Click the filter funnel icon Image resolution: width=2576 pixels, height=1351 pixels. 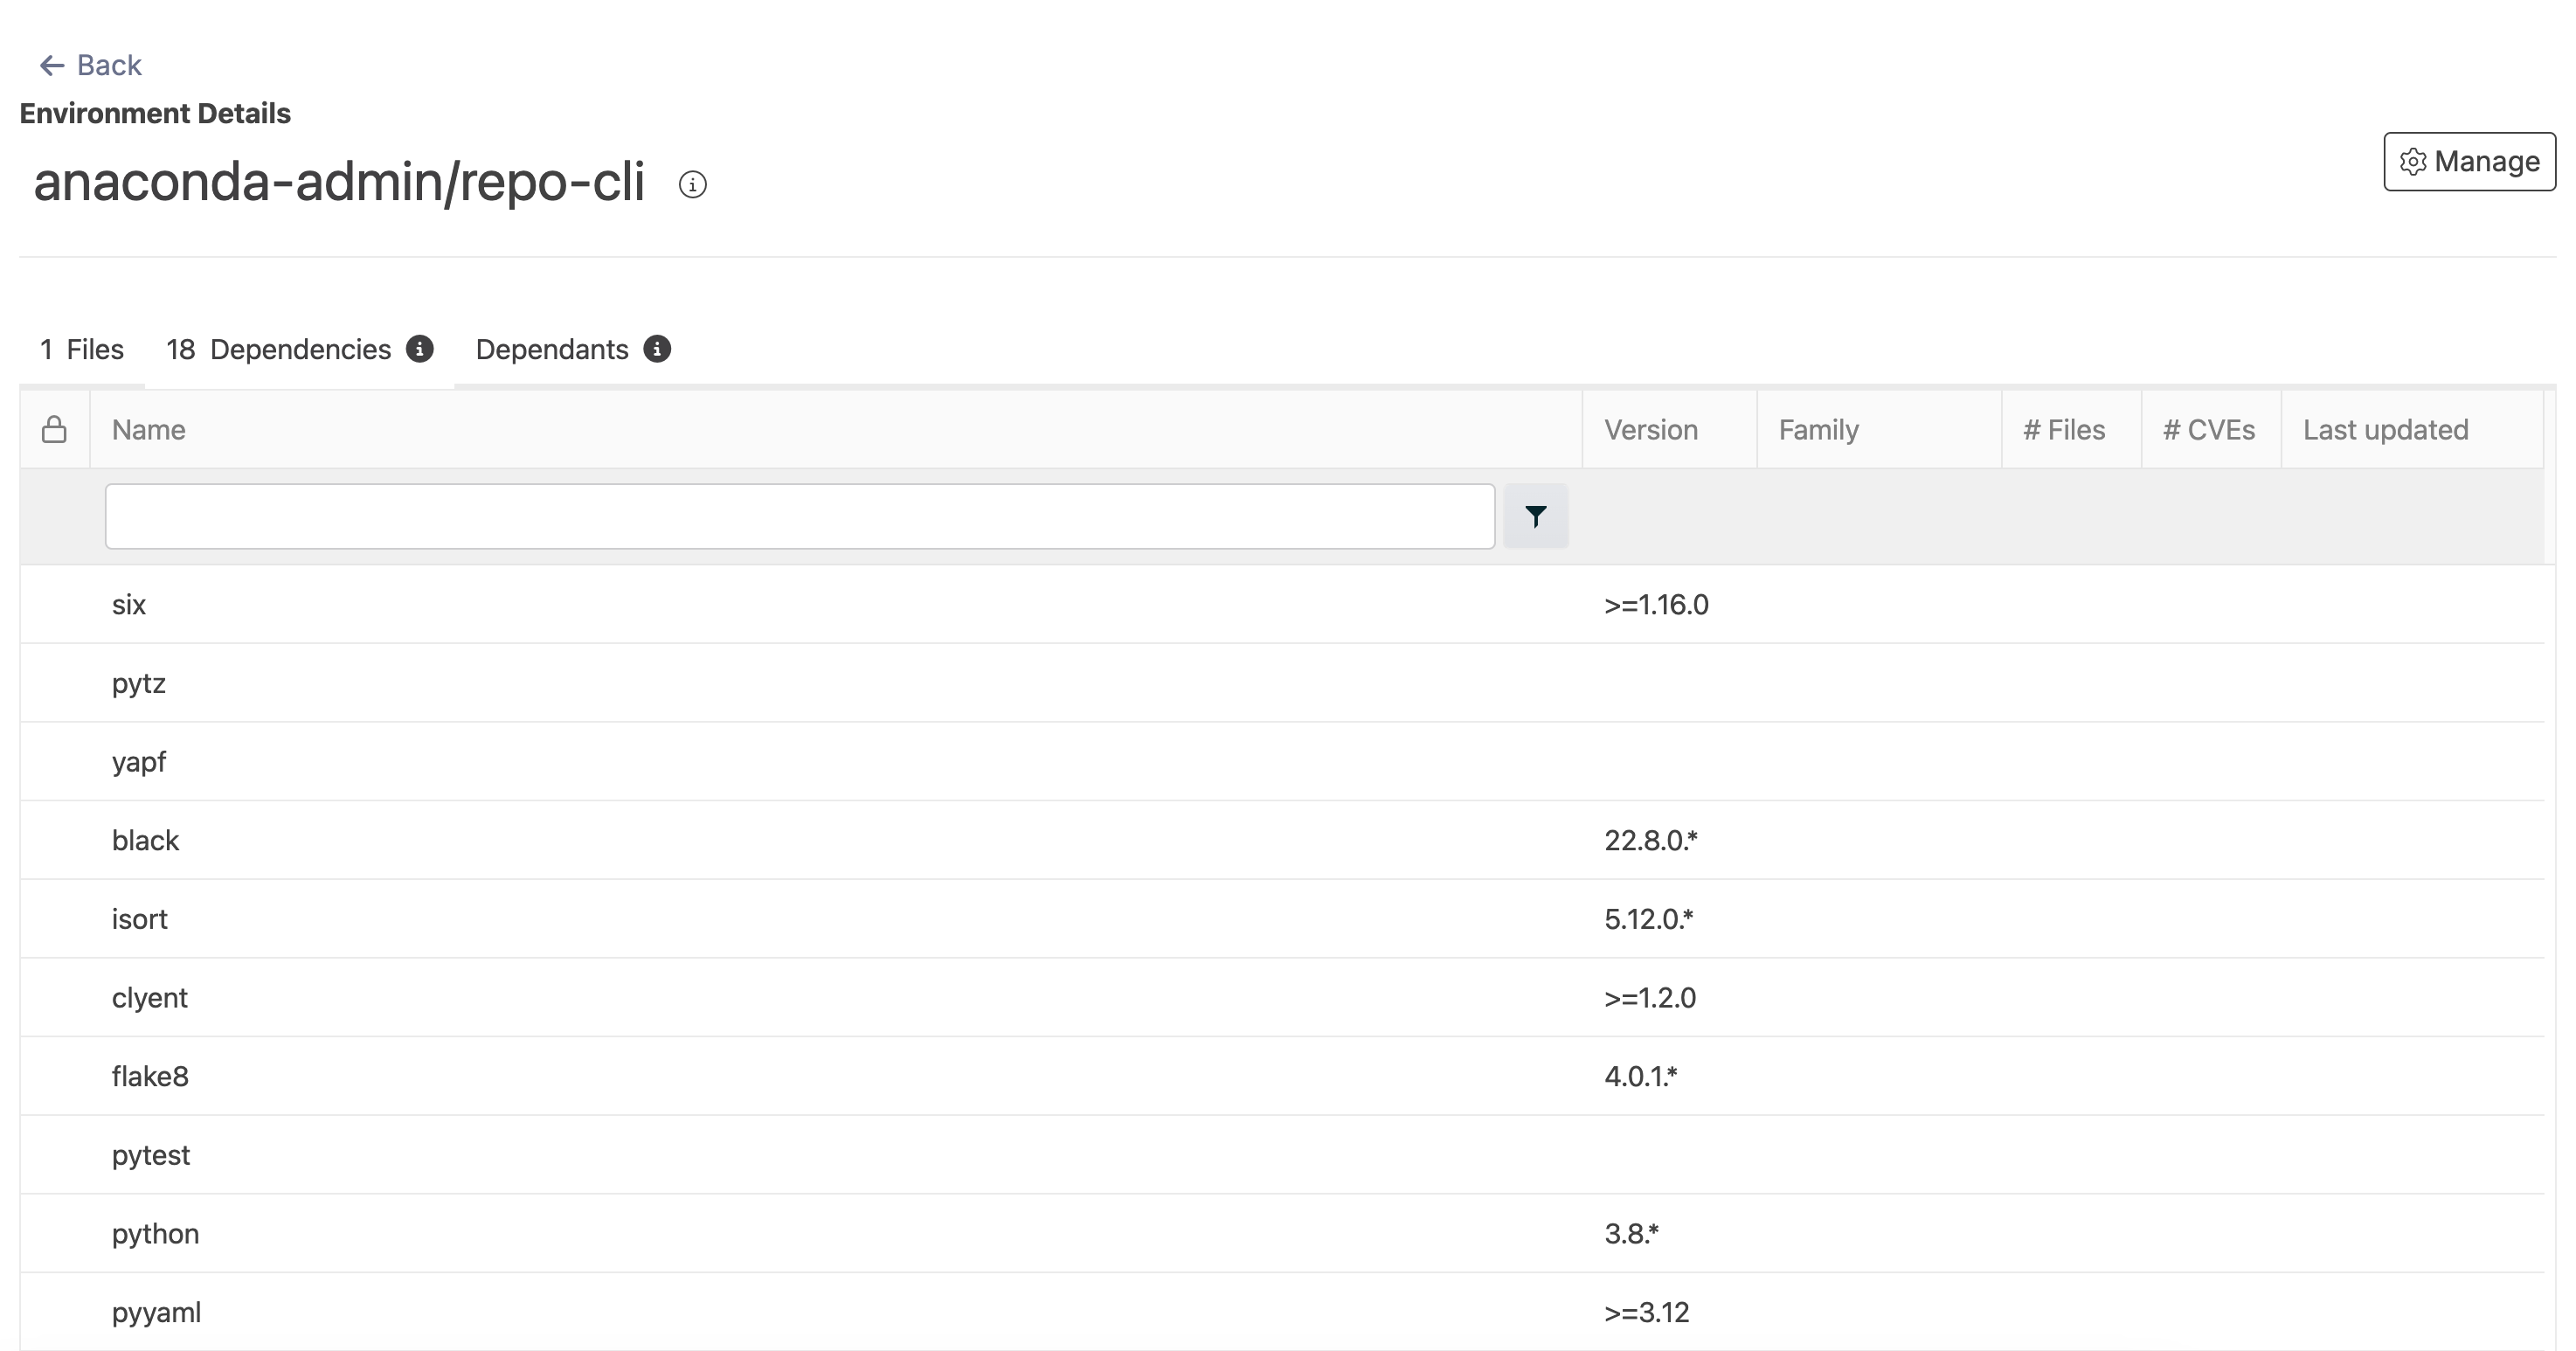[1535, 516]
